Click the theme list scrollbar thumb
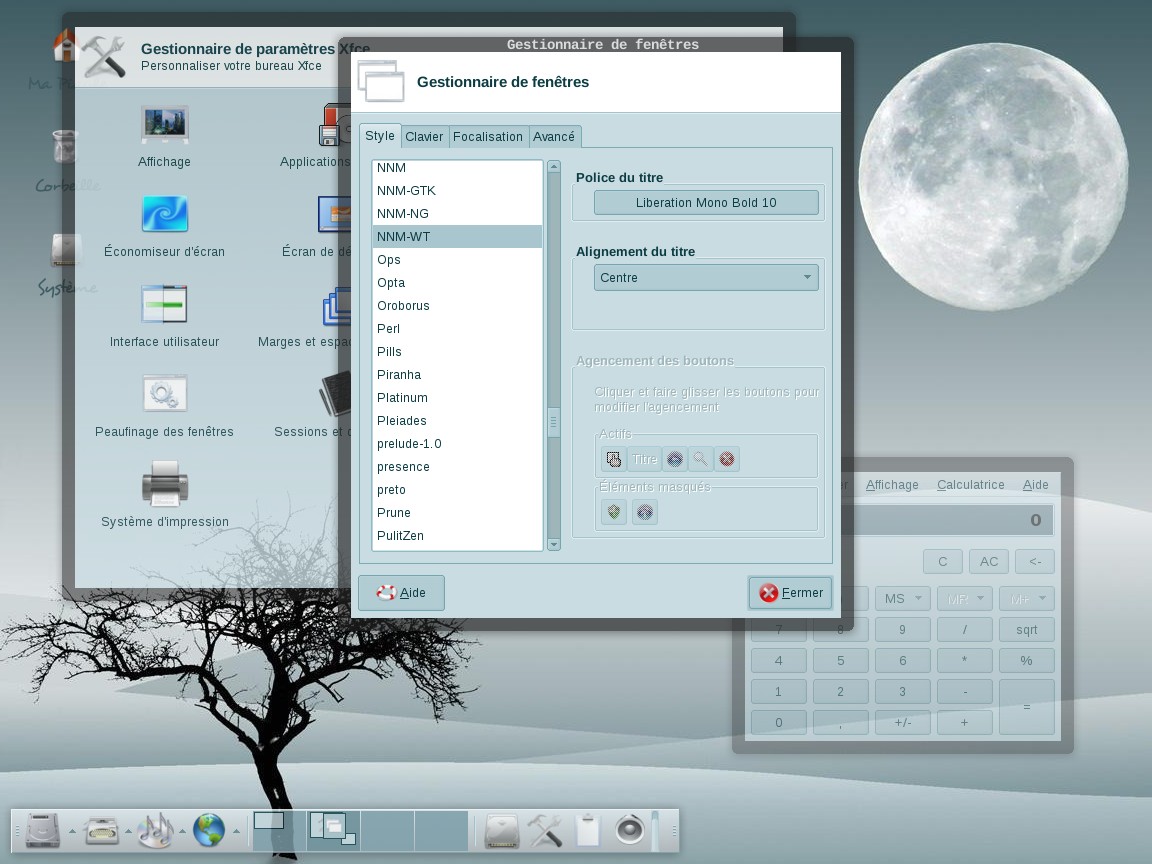This screenshot has width=1152, height=864. click(554, 422)
